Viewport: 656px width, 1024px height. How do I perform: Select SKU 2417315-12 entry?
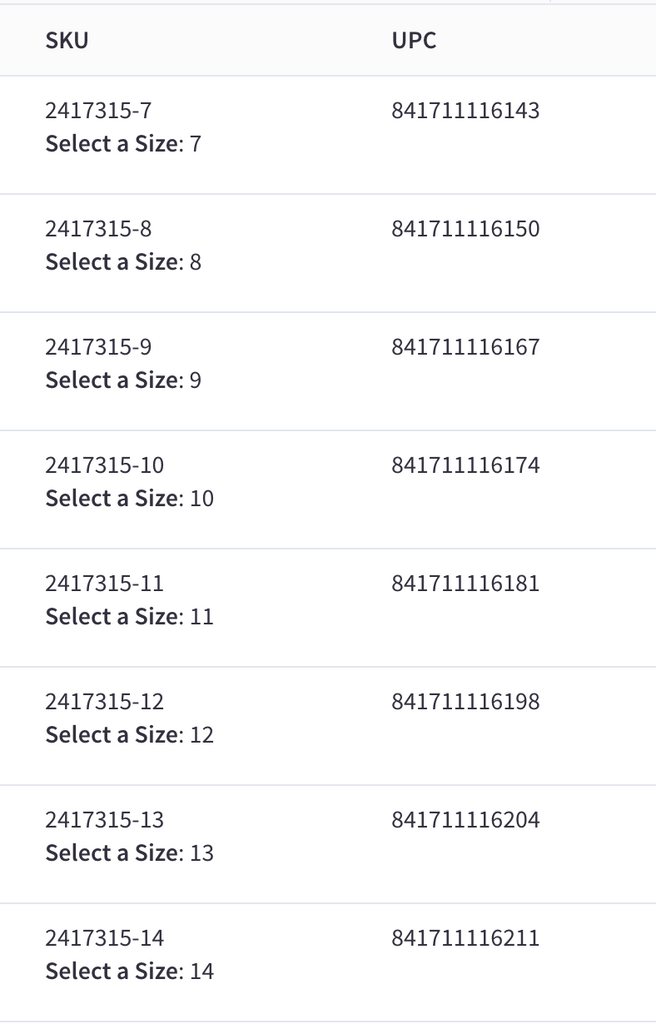(105, 701)
